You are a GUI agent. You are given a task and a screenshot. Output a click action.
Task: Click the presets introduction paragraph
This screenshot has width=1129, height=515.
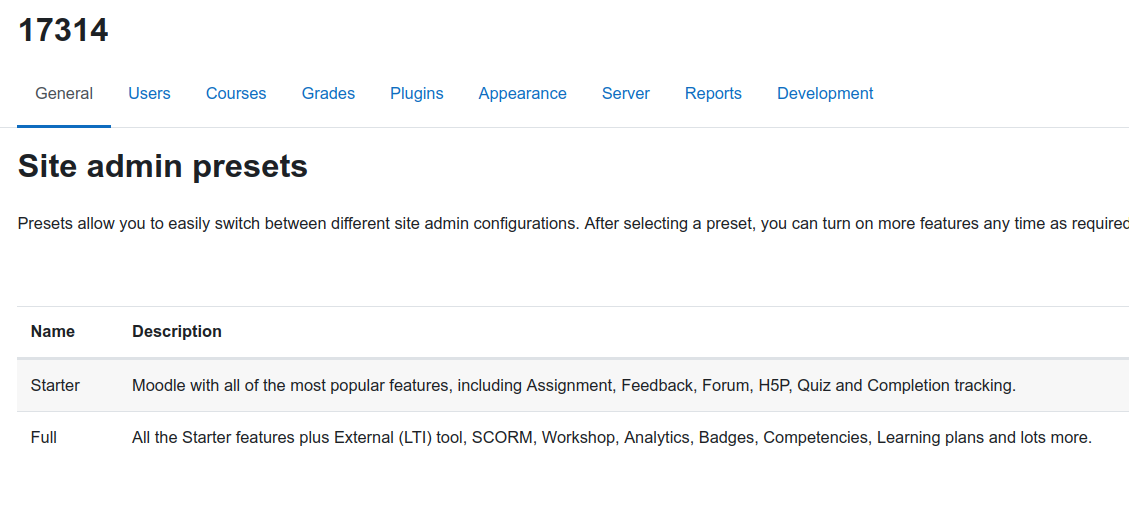(573, 223)
